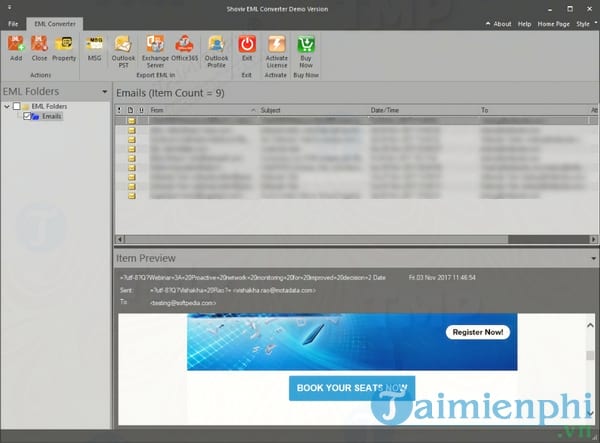This screenshot has width=600, height=443.
Task: Toggle the EML Folders root checkbox
Action: point(17,106)
